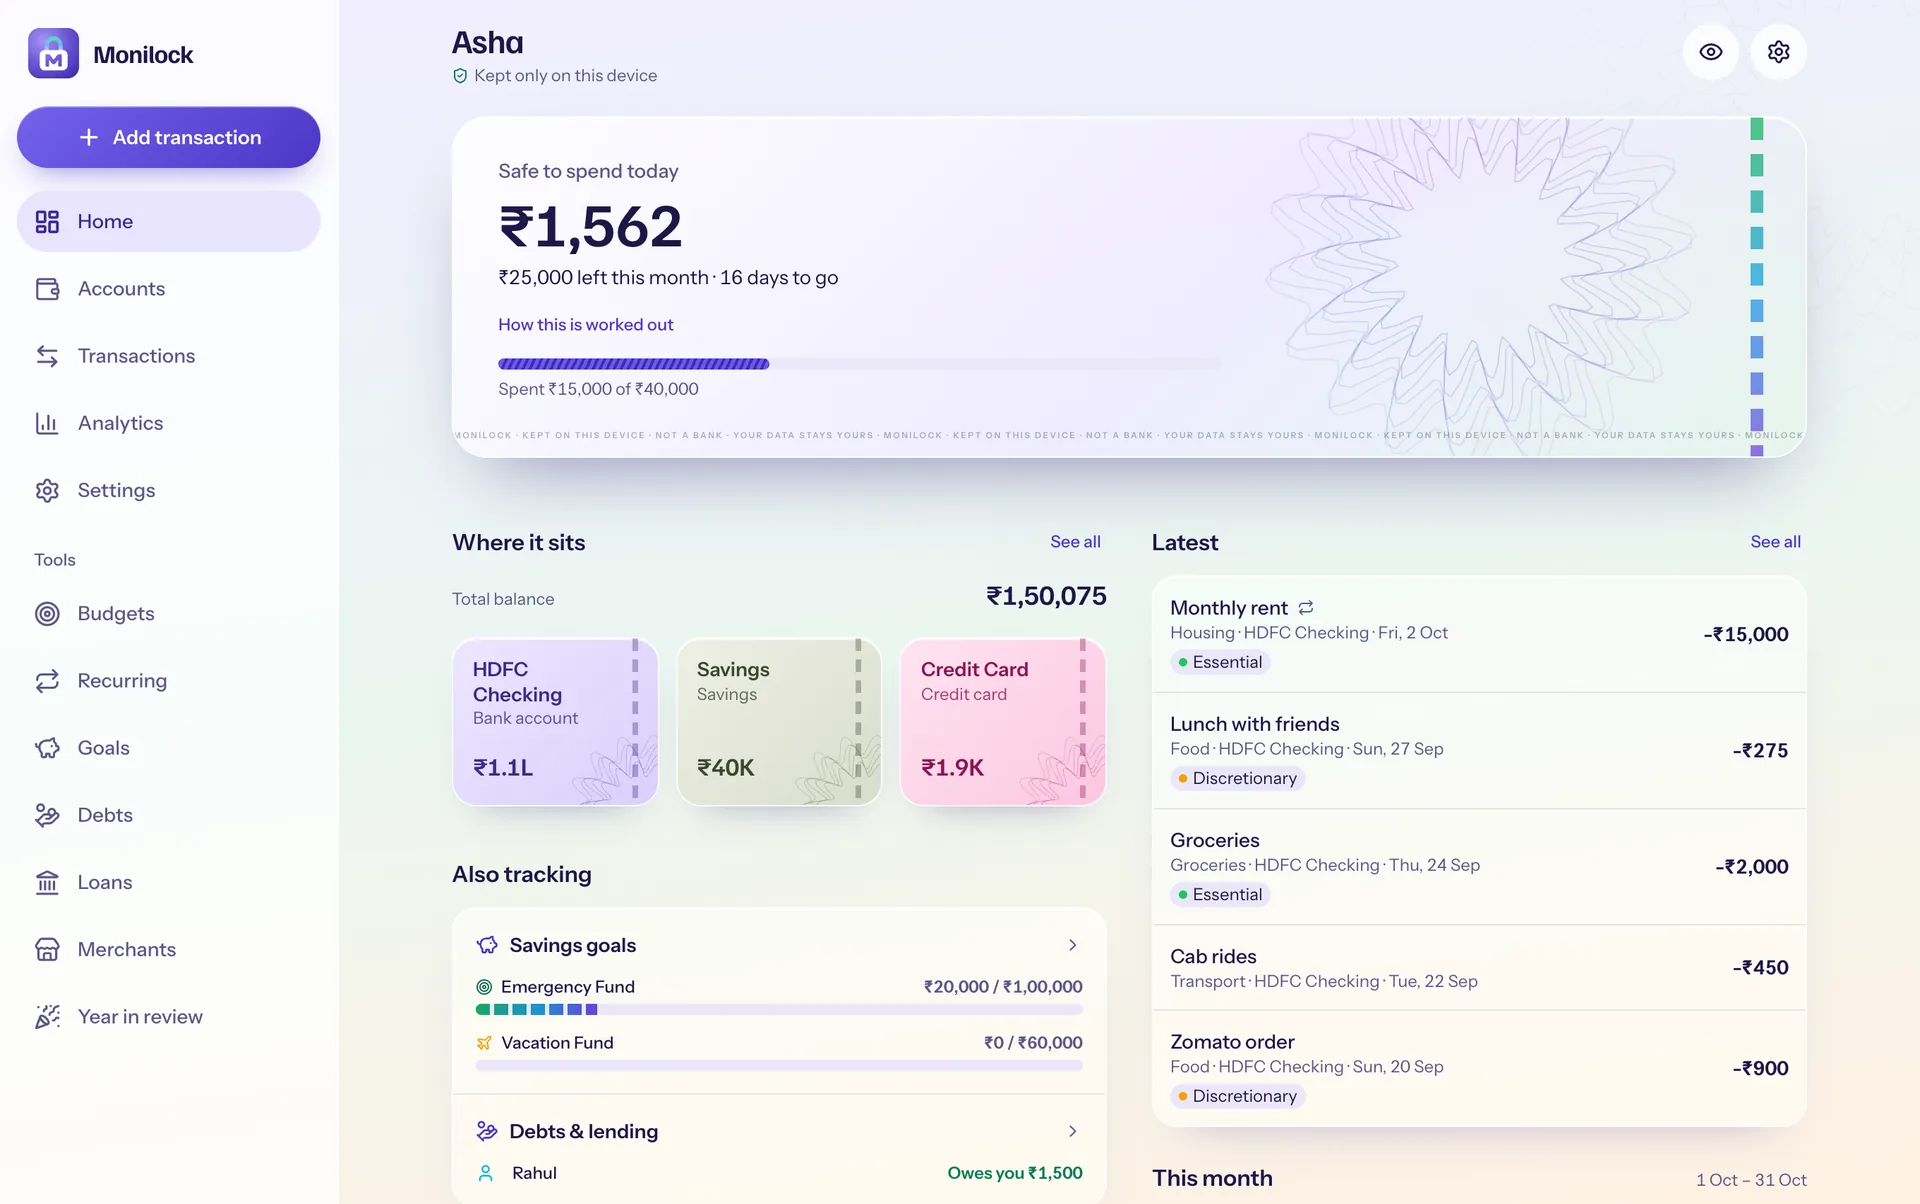Image resolution: width=1920 pixels, height=1204 pixels.
Task: Open the Savings account card
Action: coord(779,722)
